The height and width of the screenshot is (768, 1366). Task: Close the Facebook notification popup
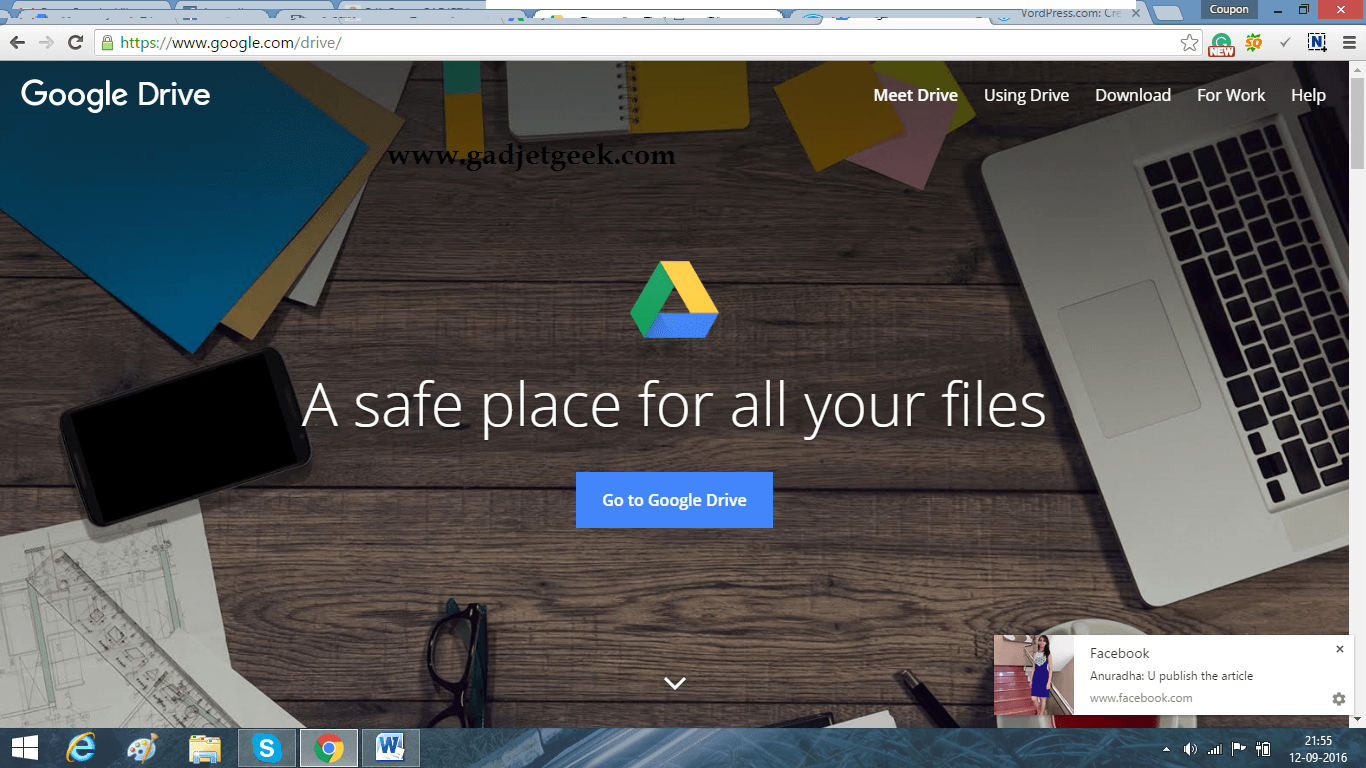point(1340,649)
